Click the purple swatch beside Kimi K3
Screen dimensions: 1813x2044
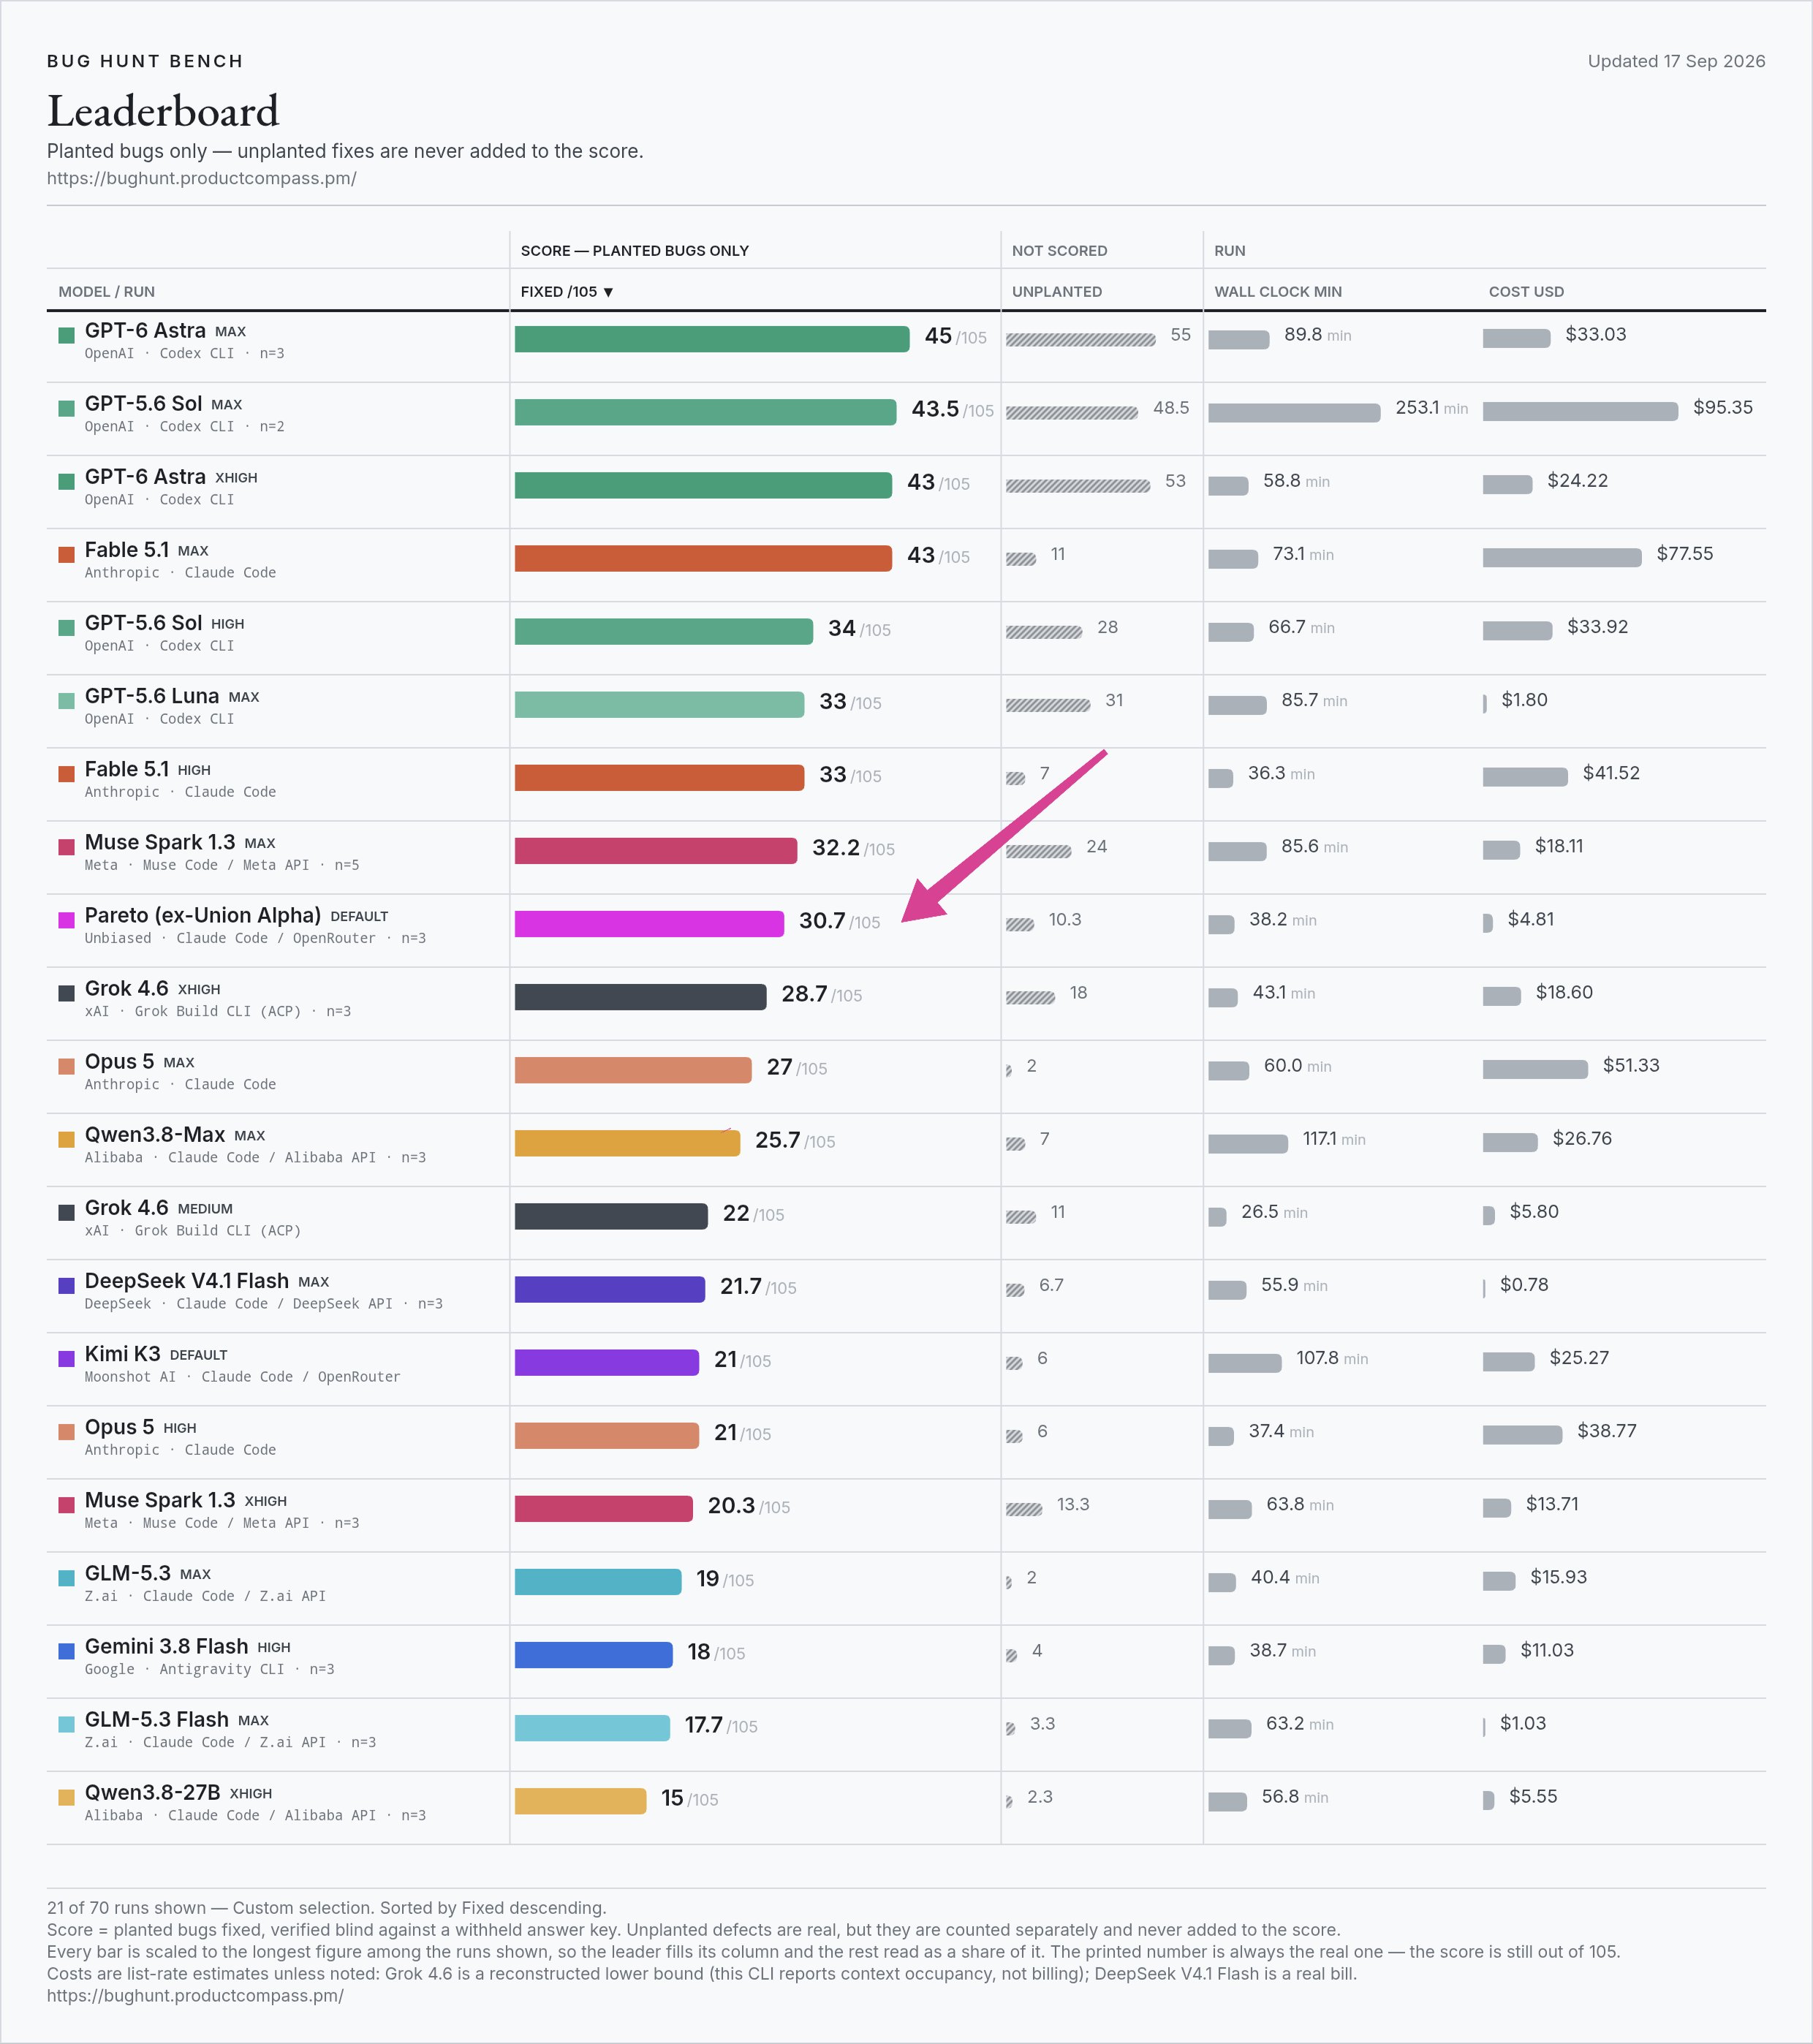pyautogui.click(x=66, y=1358)
